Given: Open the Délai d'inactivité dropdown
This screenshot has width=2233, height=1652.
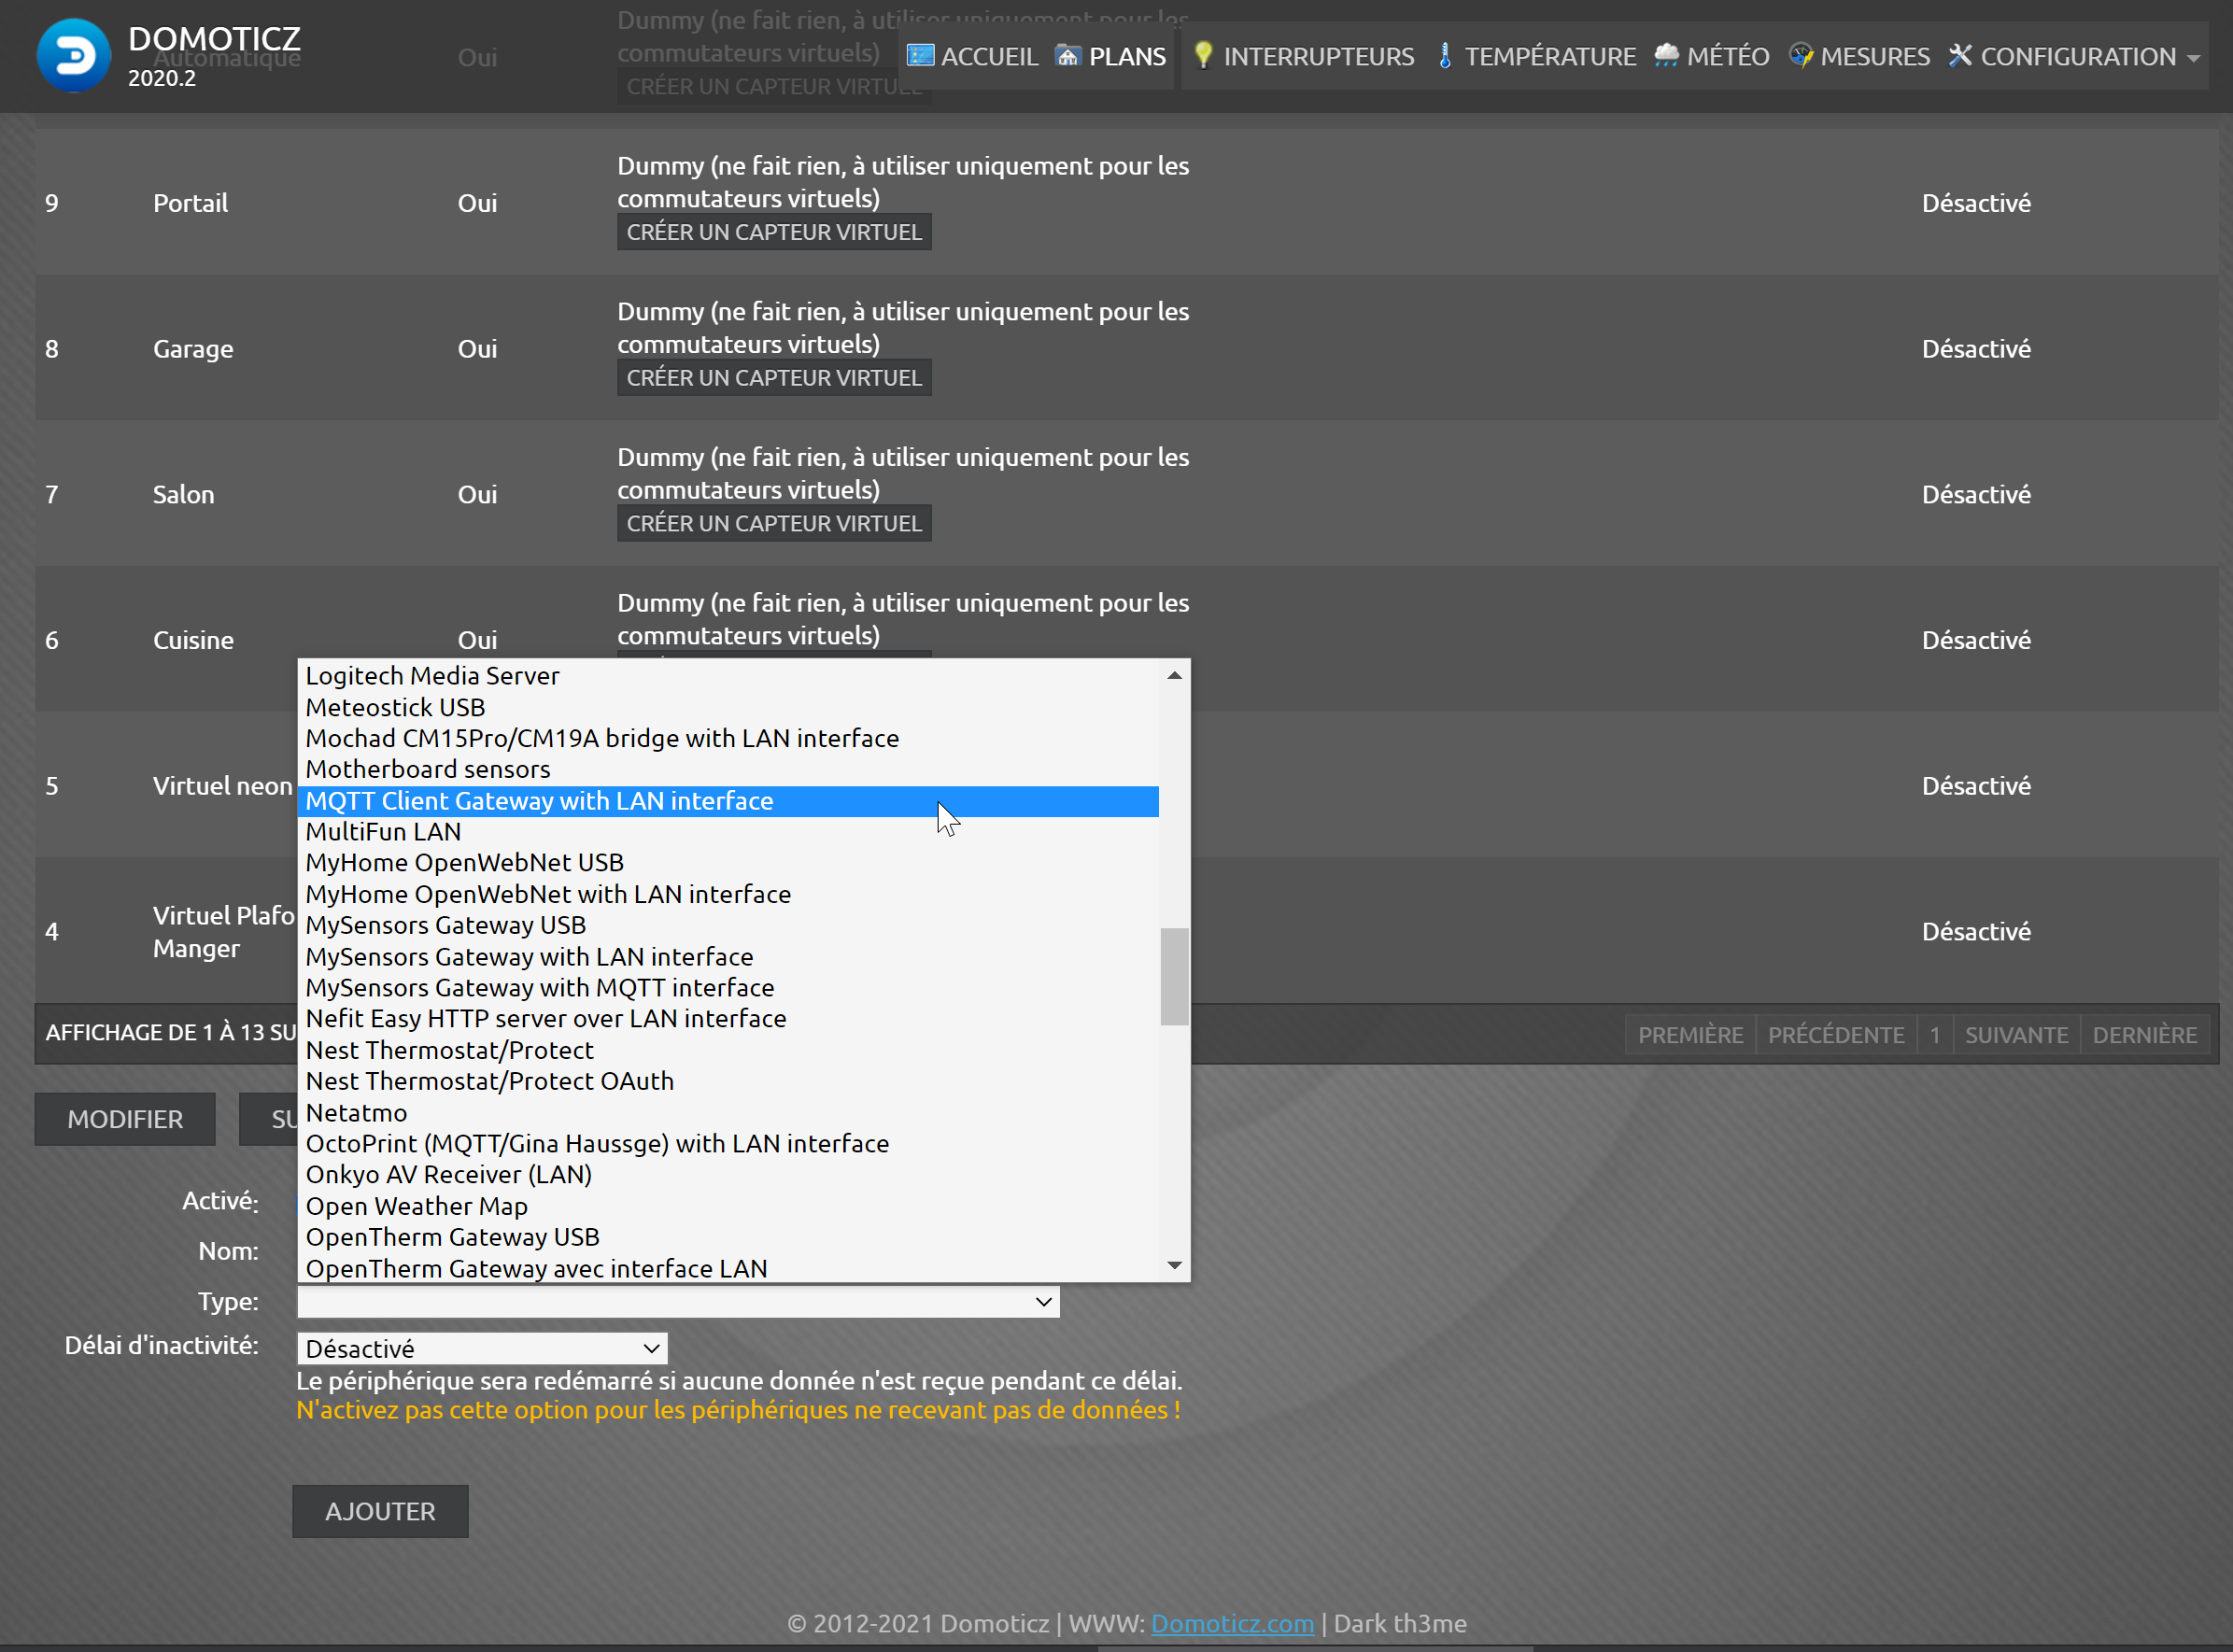Looking at the screenshot, I should tap(481, 1348).
